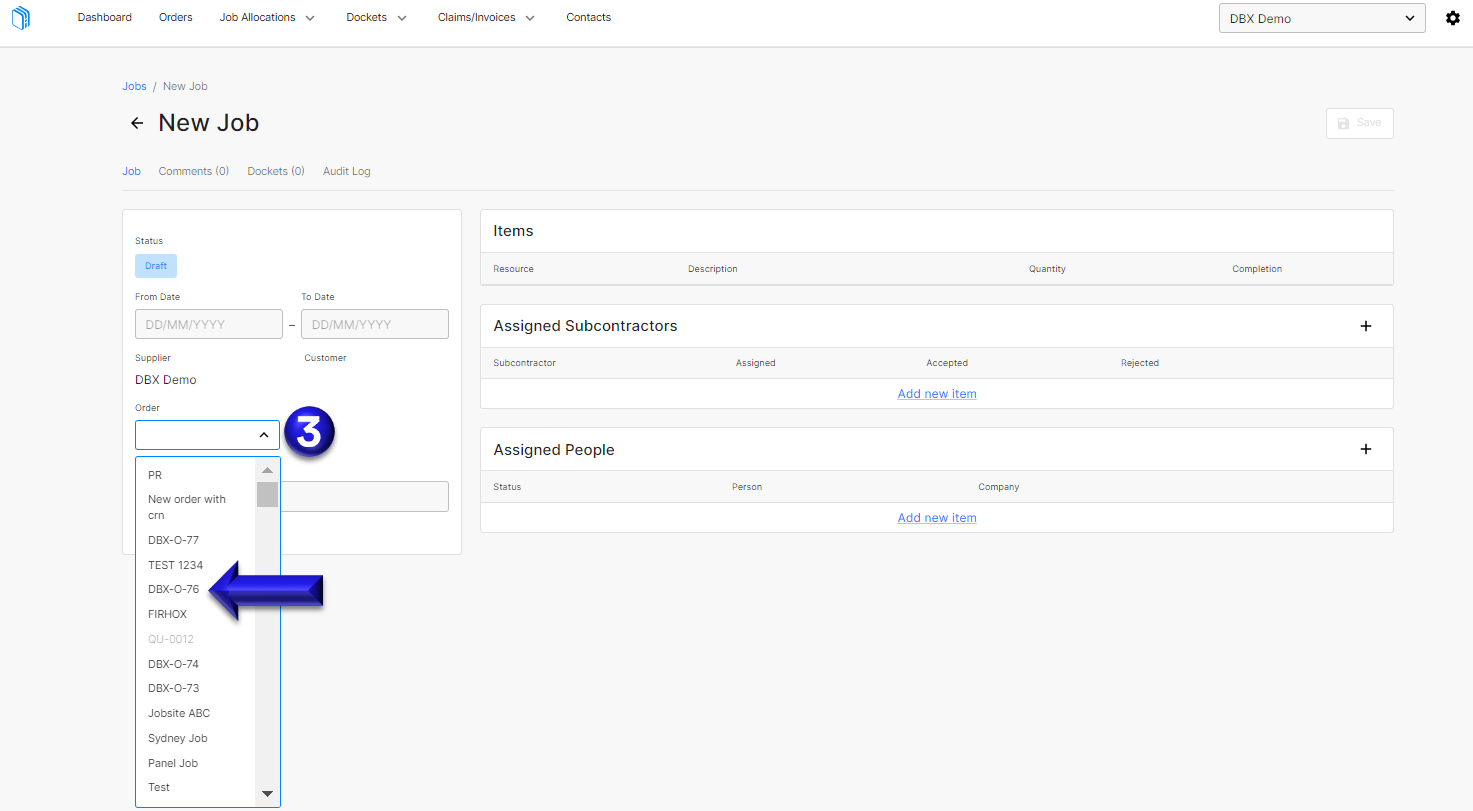Open settings via the gear icon
Viewport: 1473px width, 811px height.
click(x=1452, y=17)
